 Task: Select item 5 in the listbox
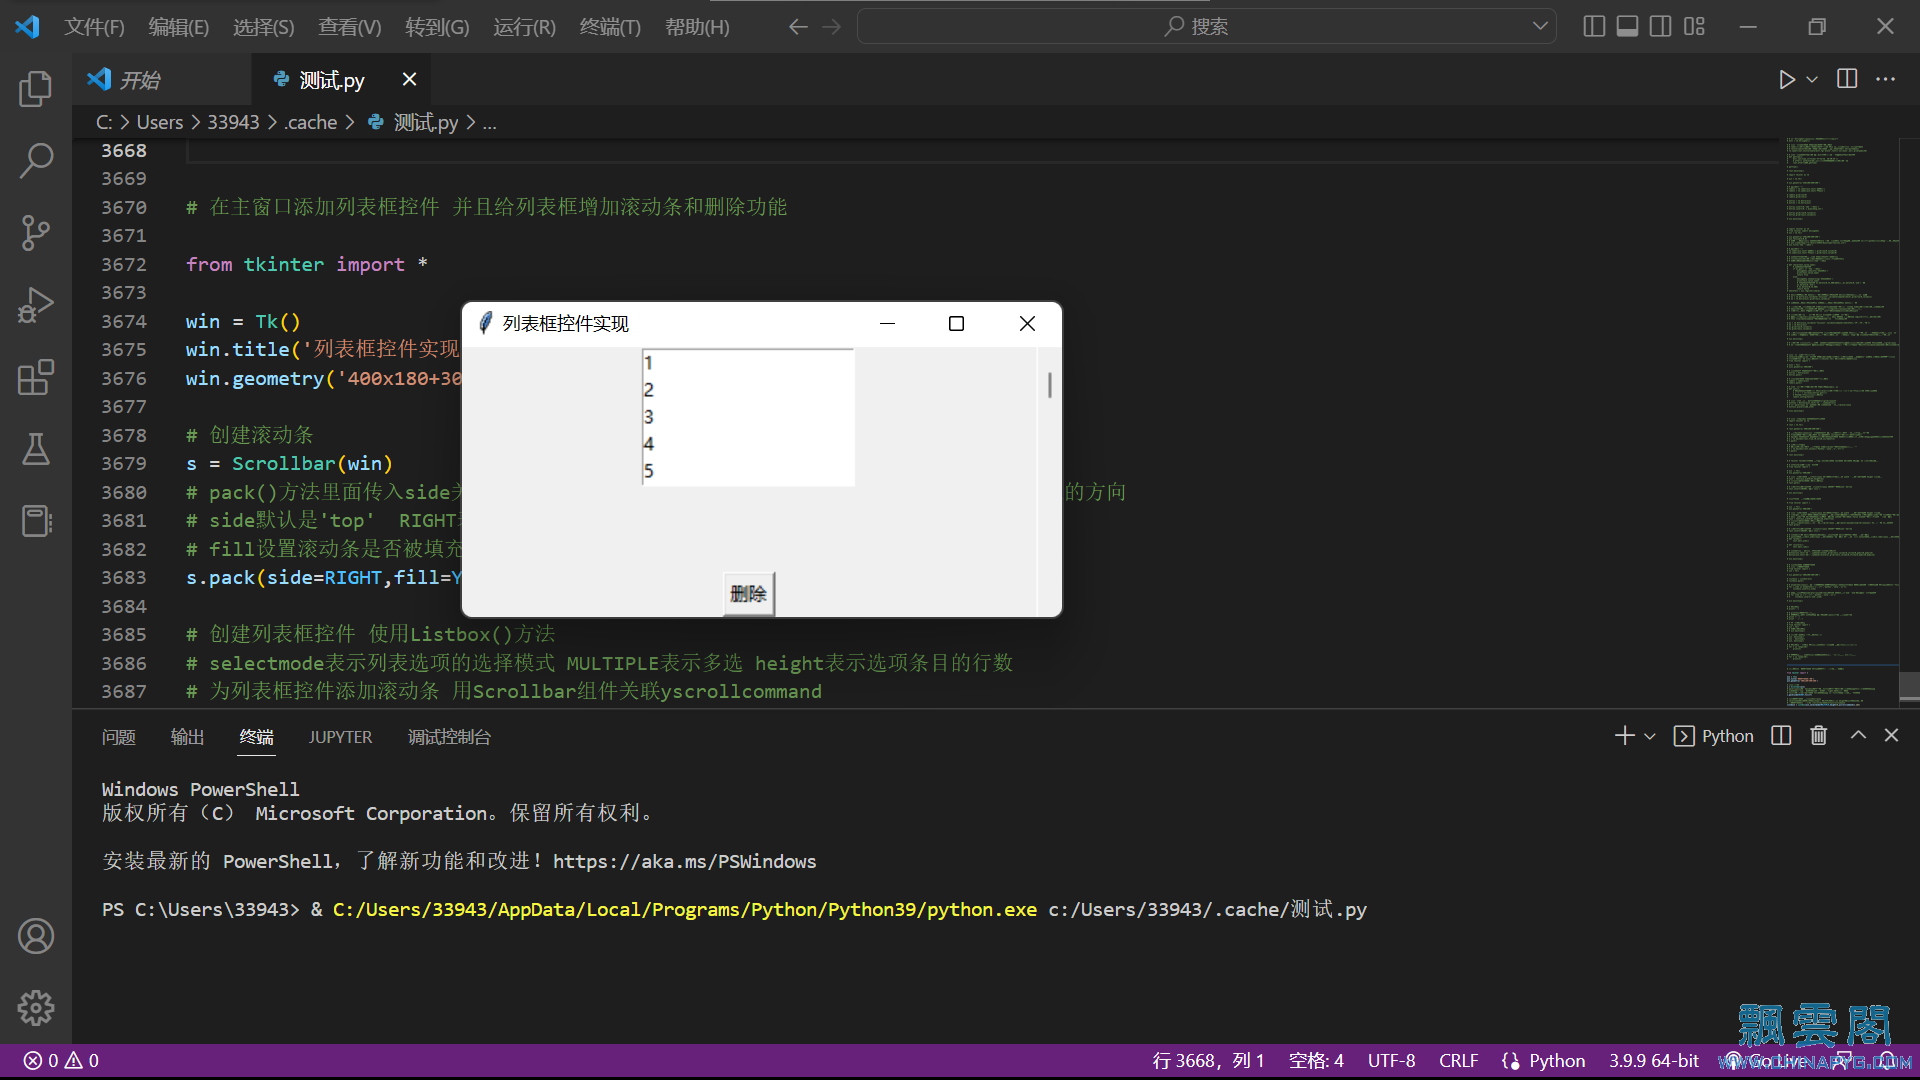[748, 471]
